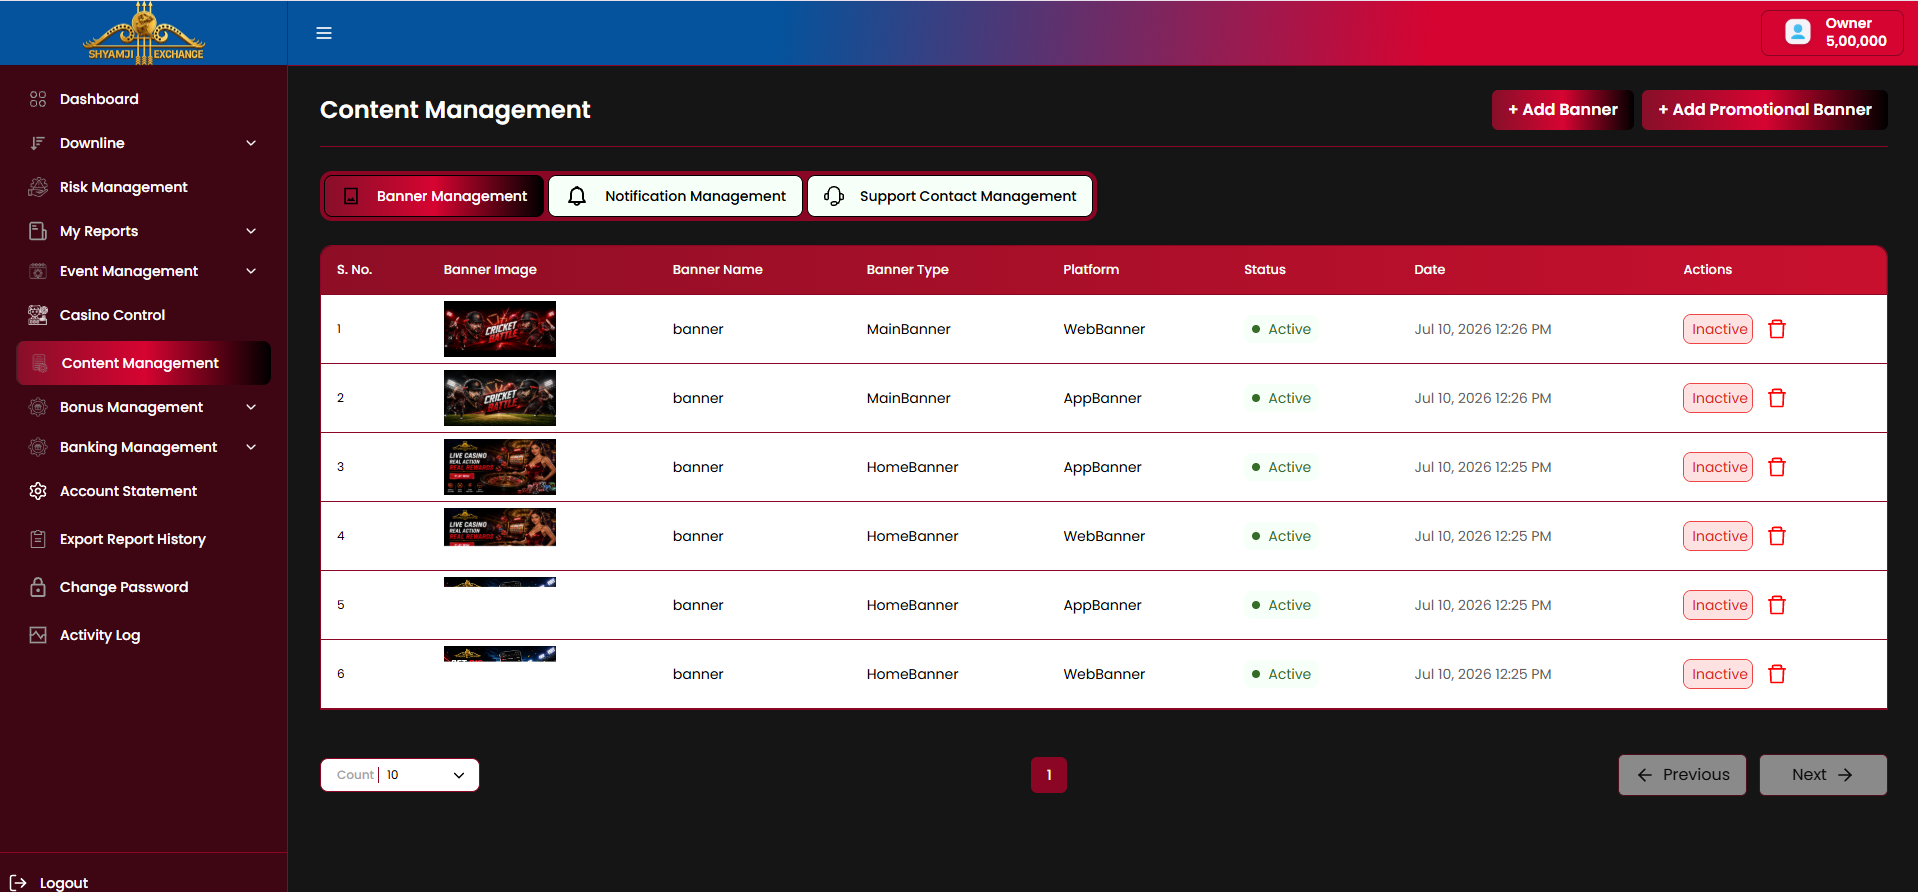Click the Account Statement gear icon
The width and height of the screenshot is (1918, 892).
(38, 491)
